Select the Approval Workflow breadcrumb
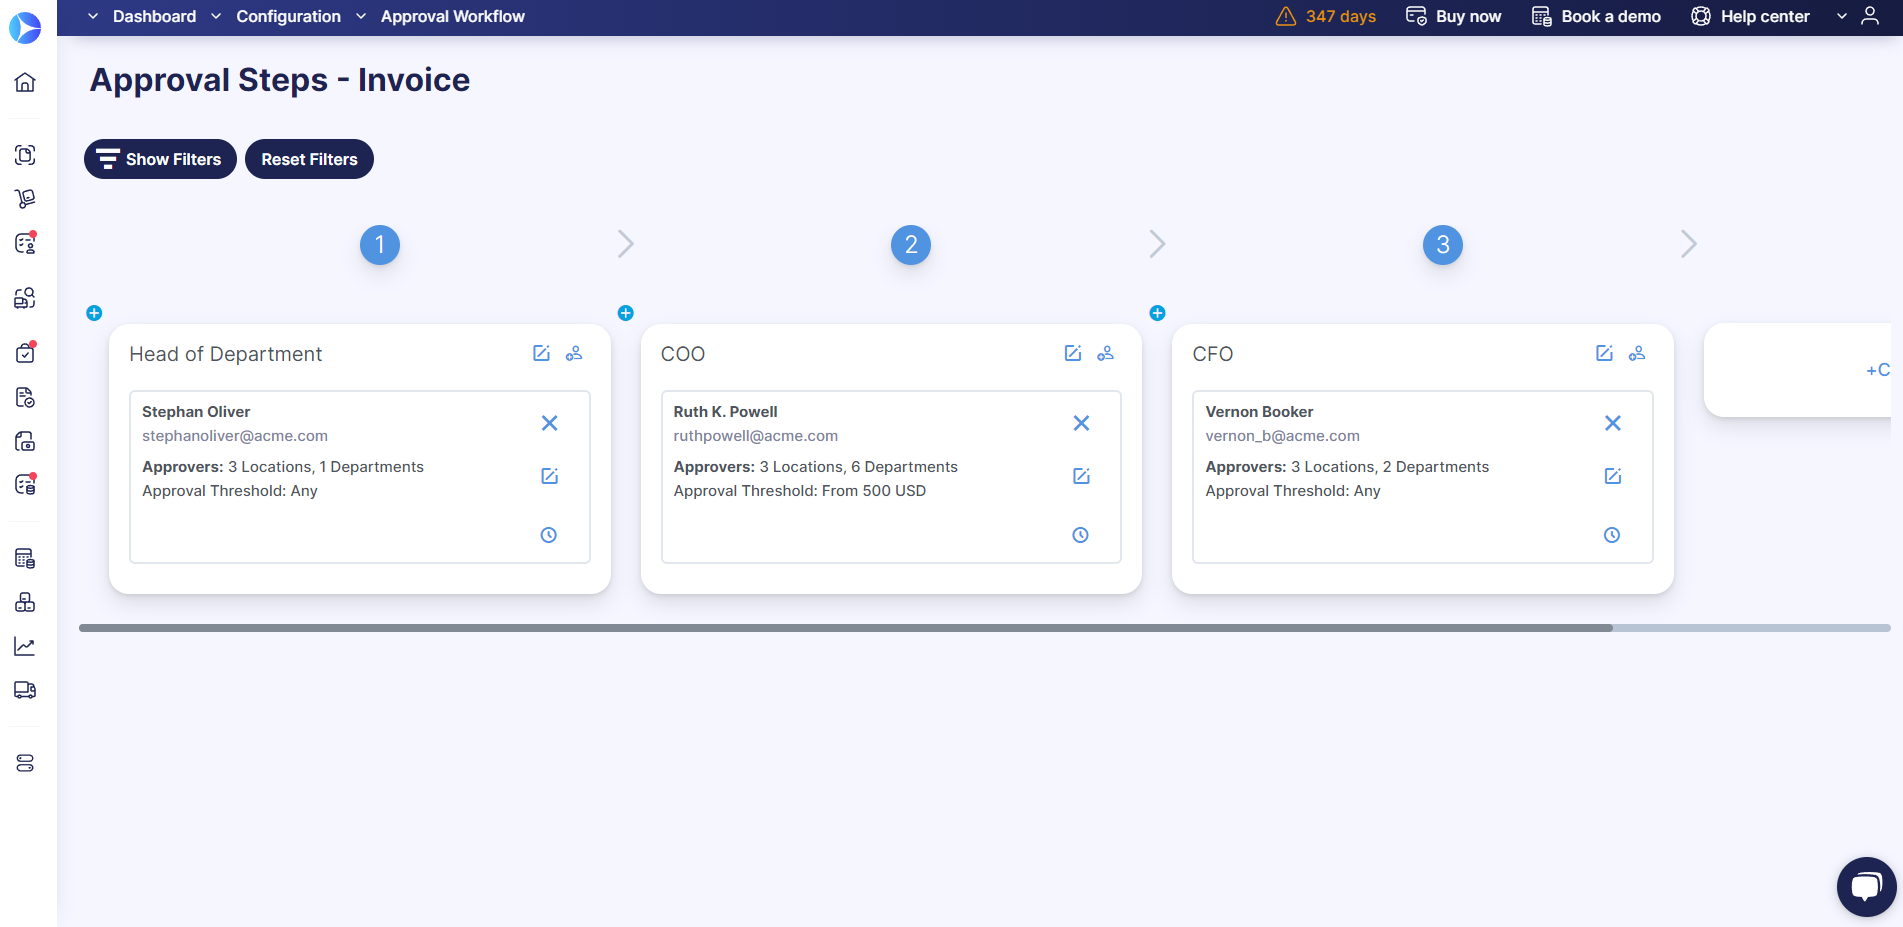 pos(452,16)
